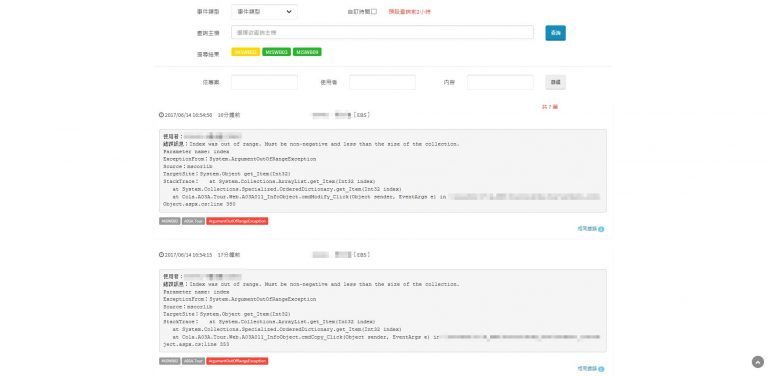This screenshot has height=376, width=768.
Task: Click the red total records count
Action: [550, 107]
